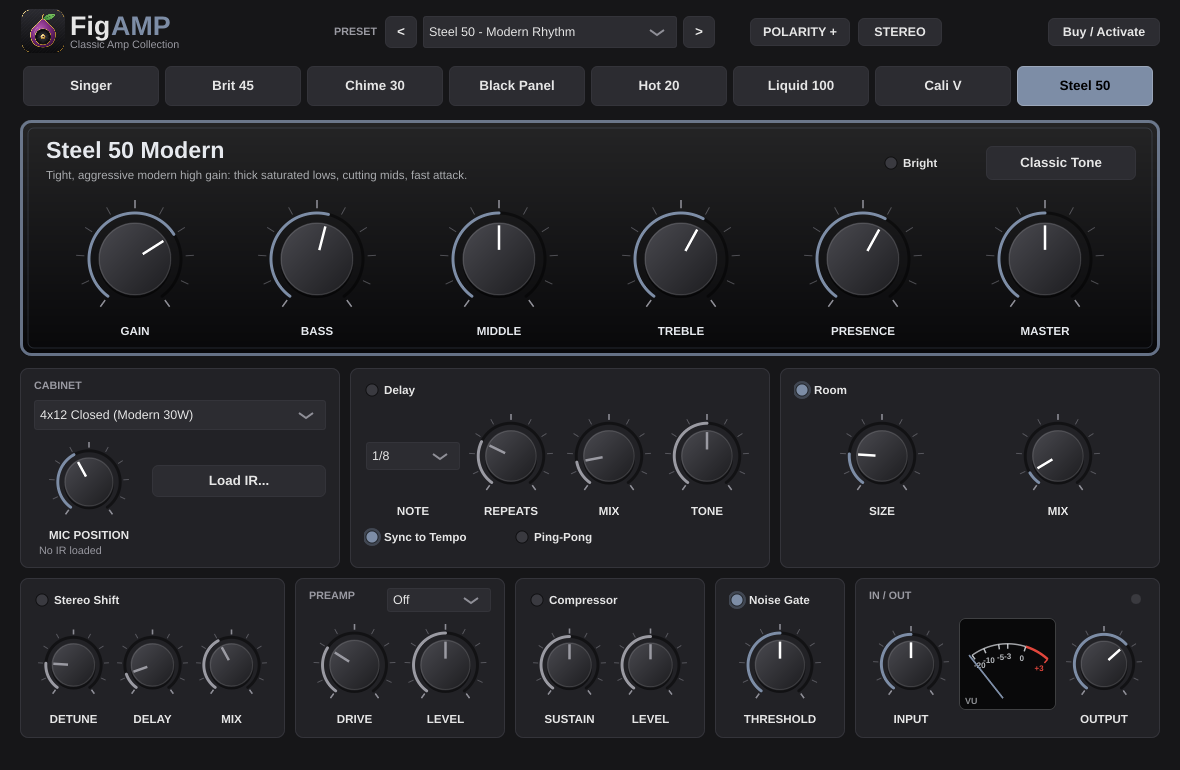Screen dimensions: 1180x770
Task: Click the OUTPUT level knob
Action: click(x=1103, y=665)
